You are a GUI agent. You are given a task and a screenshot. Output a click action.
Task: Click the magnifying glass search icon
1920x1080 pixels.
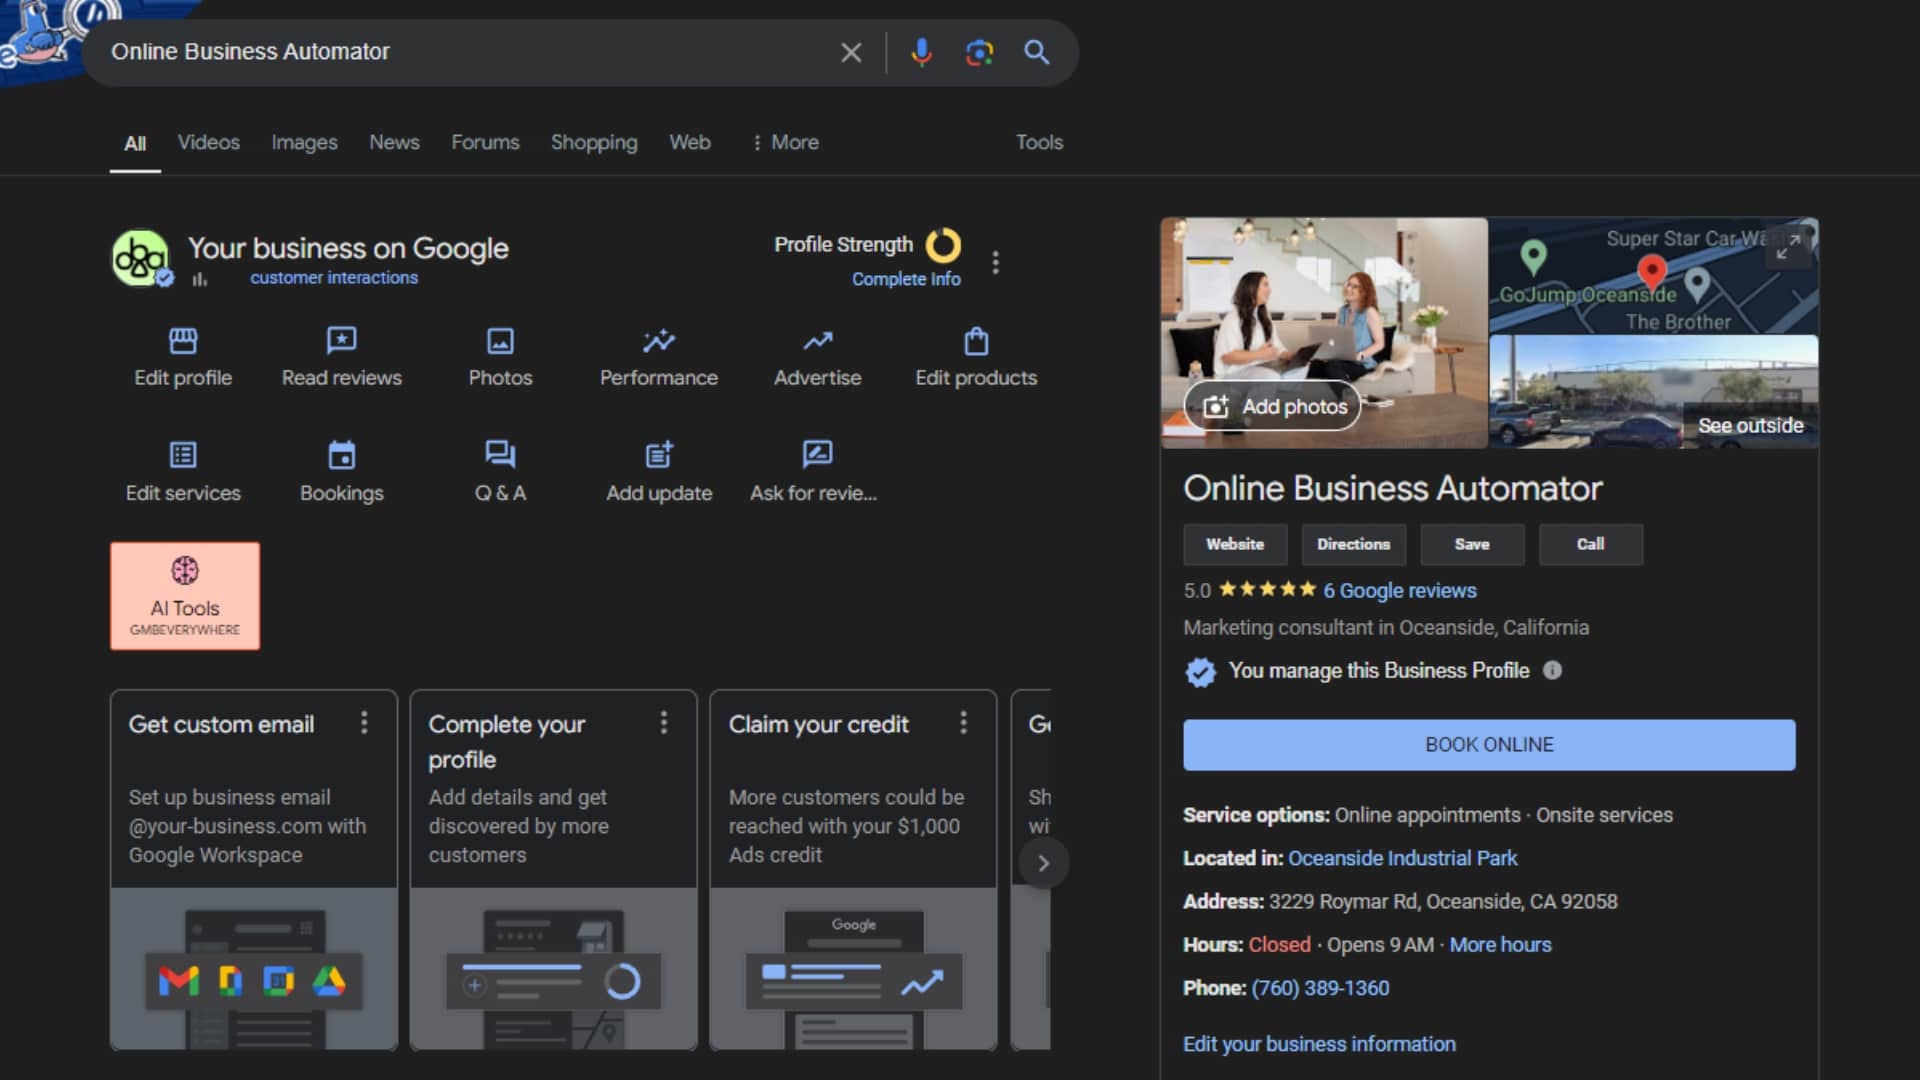(x=1037, y=52)
